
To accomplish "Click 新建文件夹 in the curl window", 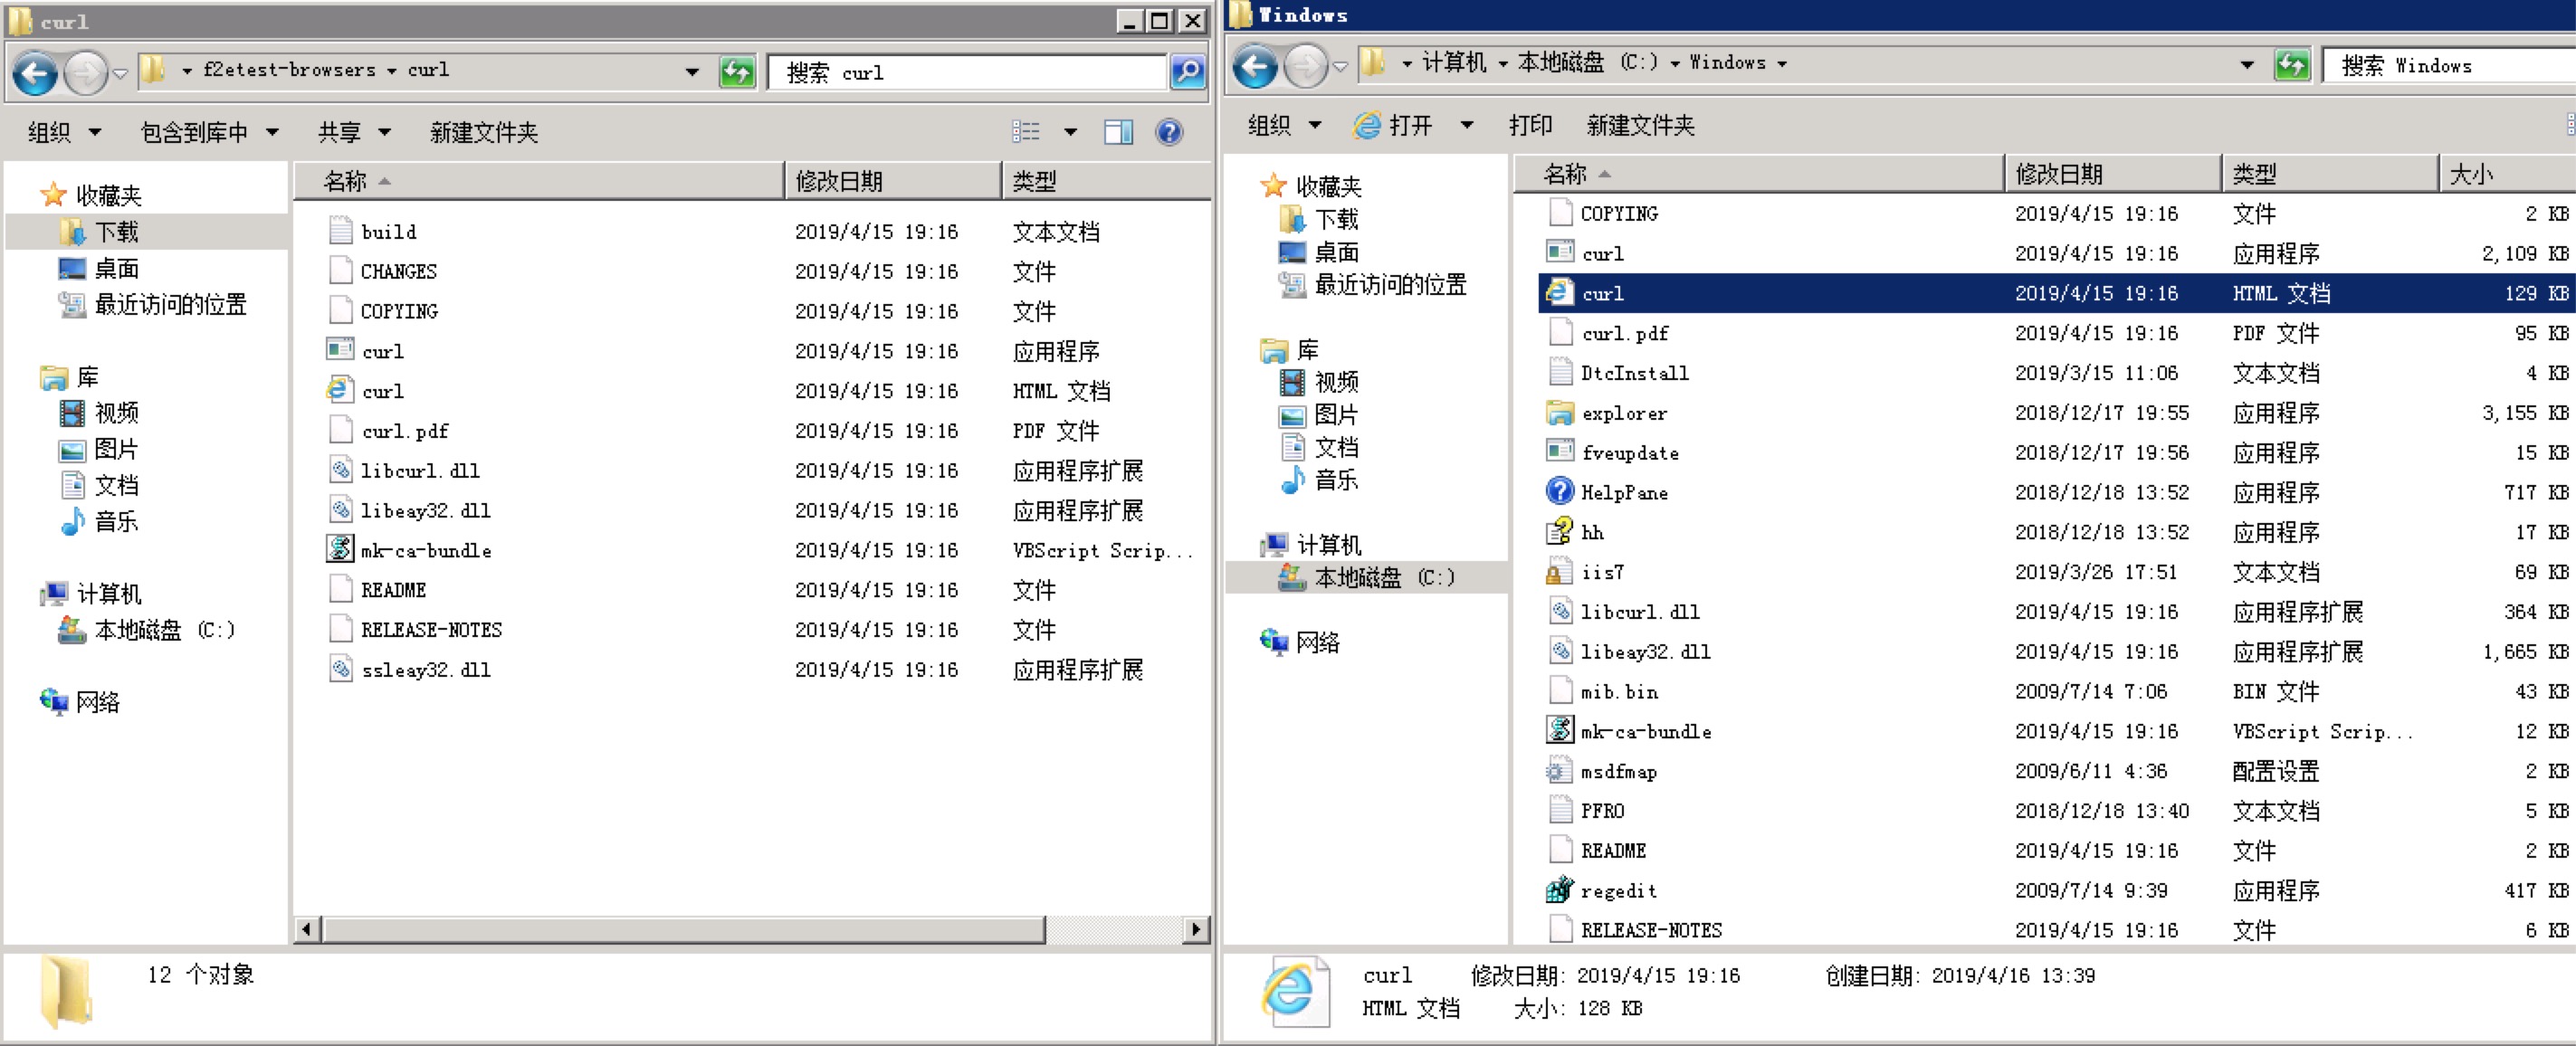I will coord(484,132).
